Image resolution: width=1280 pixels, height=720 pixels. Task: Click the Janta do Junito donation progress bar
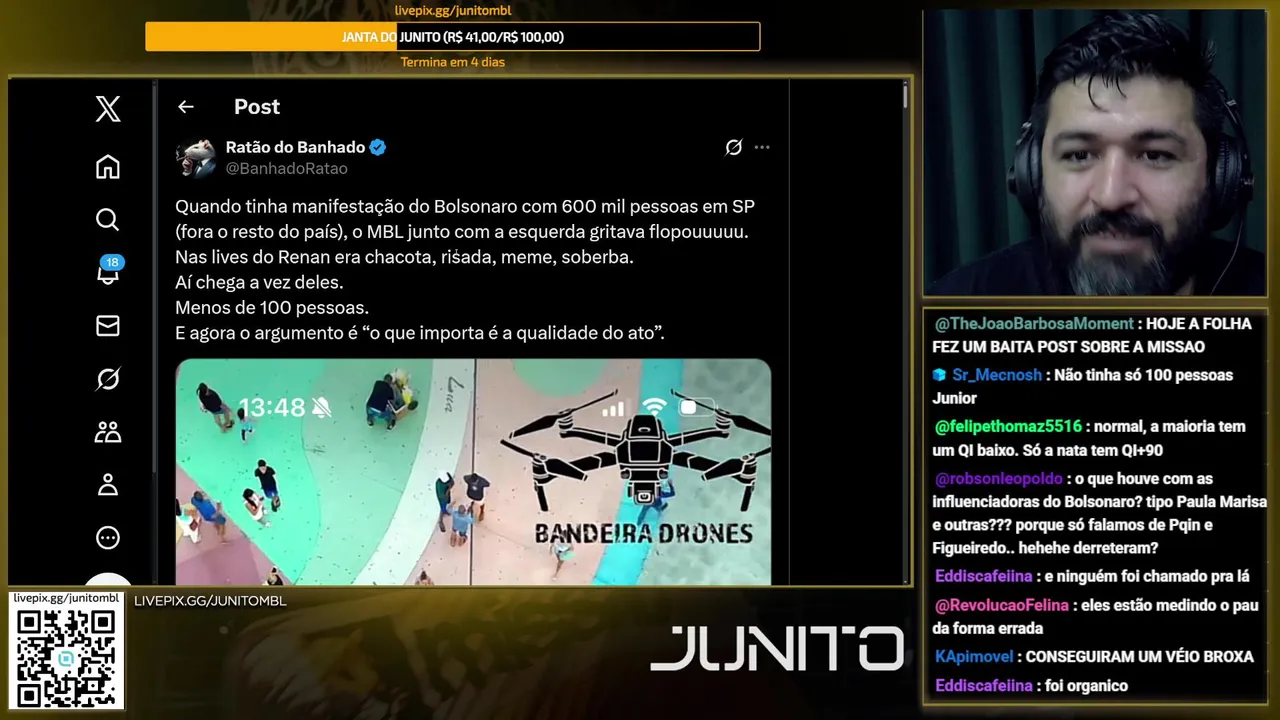pyautogui.click(x=452, y=37)
